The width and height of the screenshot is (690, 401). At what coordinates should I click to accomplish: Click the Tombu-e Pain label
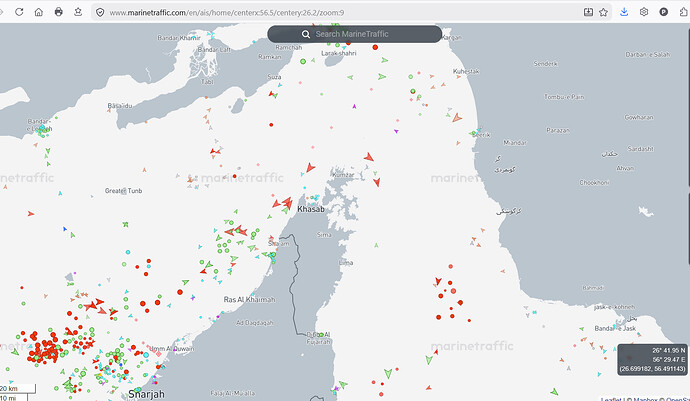pos(564,97)
